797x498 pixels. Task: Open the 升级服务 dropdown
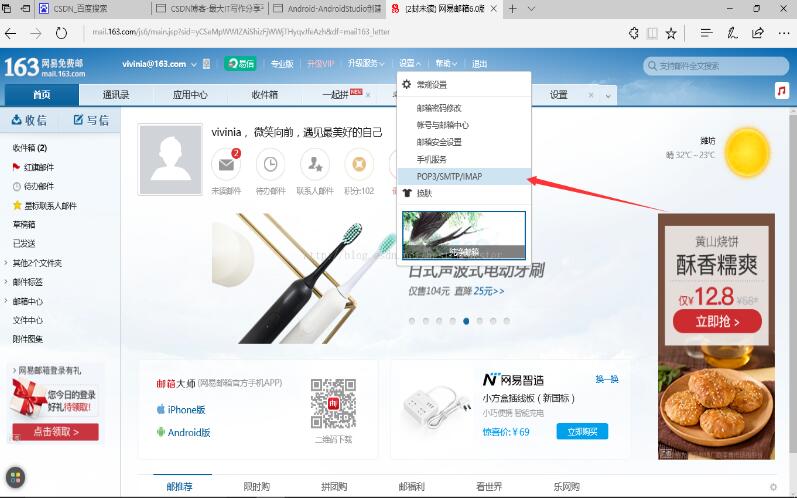[x=366, y=64]
